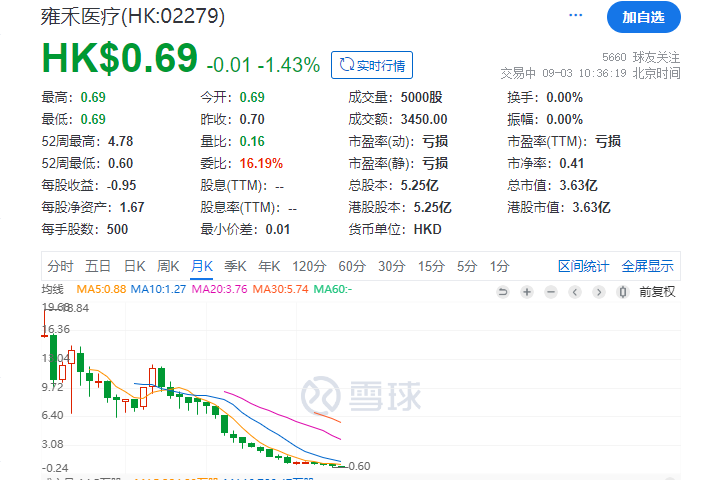Open 区间统计 range statistics link
The image size is (714, 480).
[x=583, y=266]
